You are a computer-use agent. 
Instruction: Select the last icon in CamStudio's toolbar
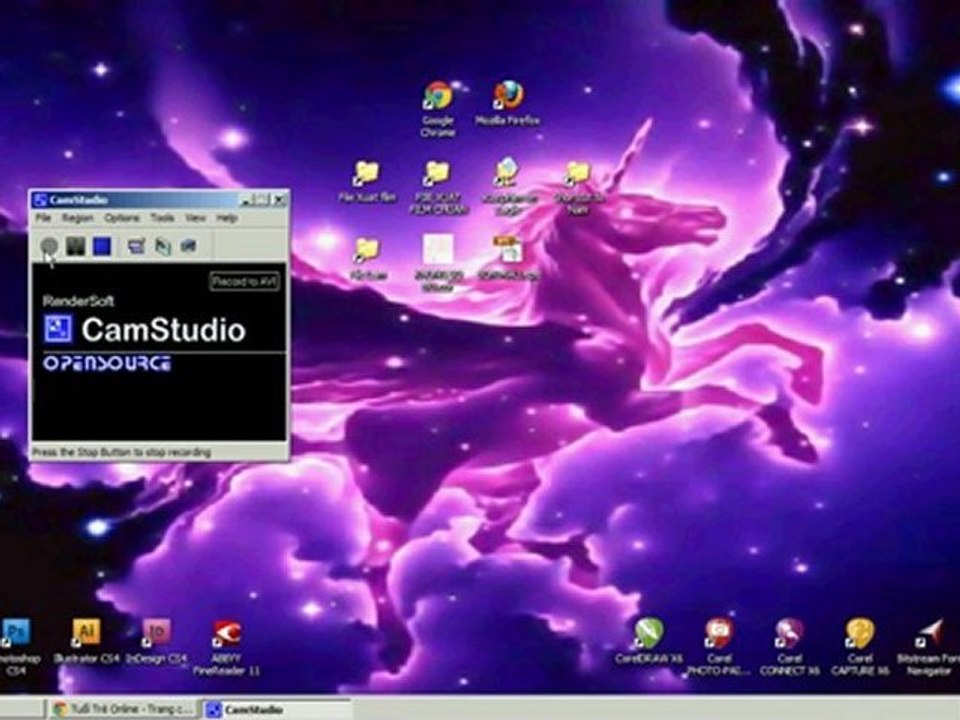click(189, 246)
